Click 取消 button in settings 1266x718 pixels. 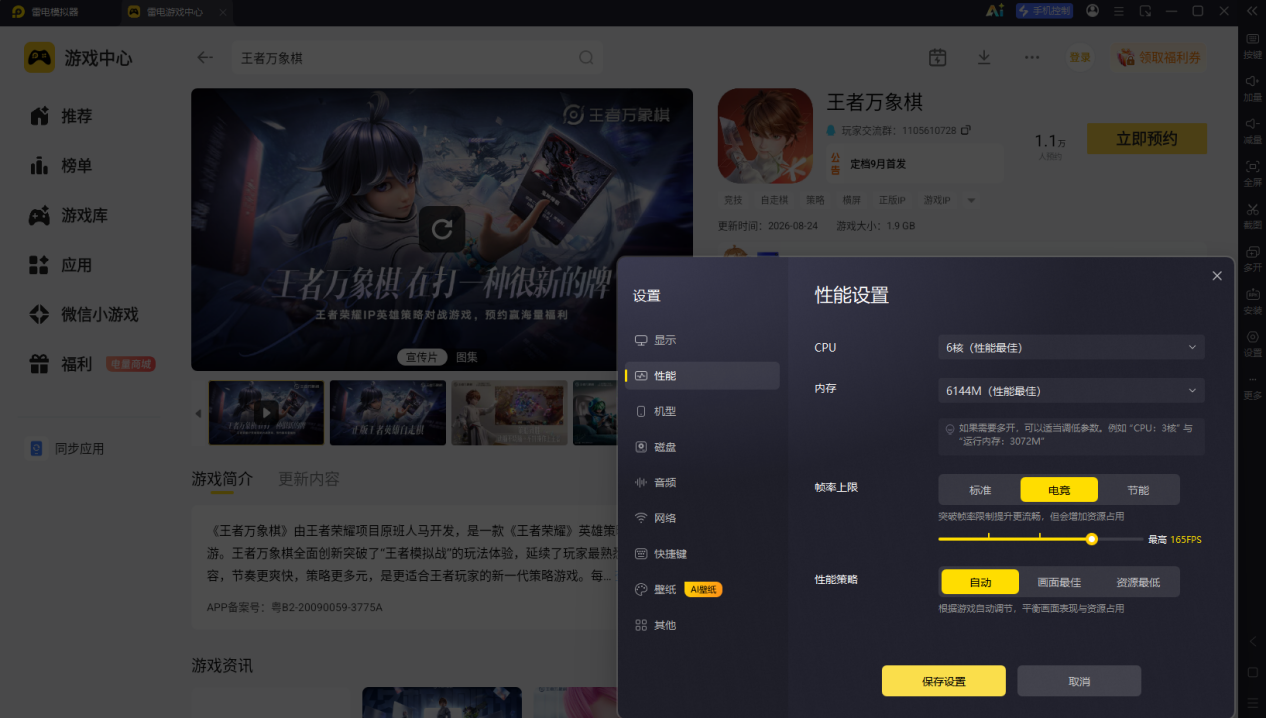(x=1079, y=681)
